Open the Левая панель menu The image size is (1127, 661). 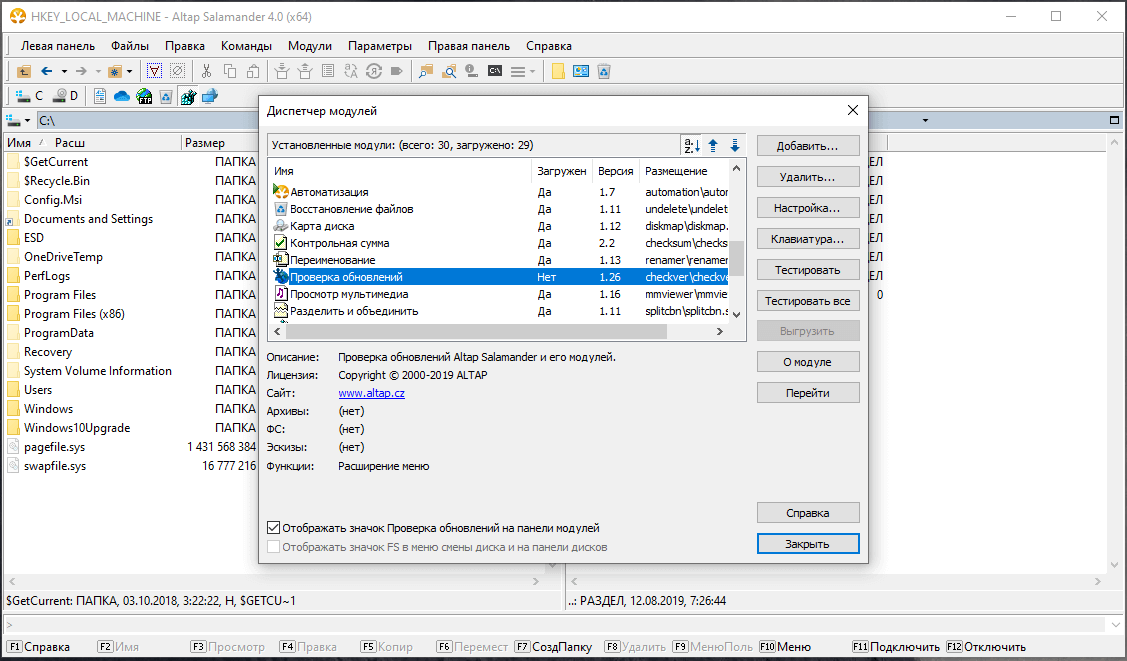tap(58, 46)
